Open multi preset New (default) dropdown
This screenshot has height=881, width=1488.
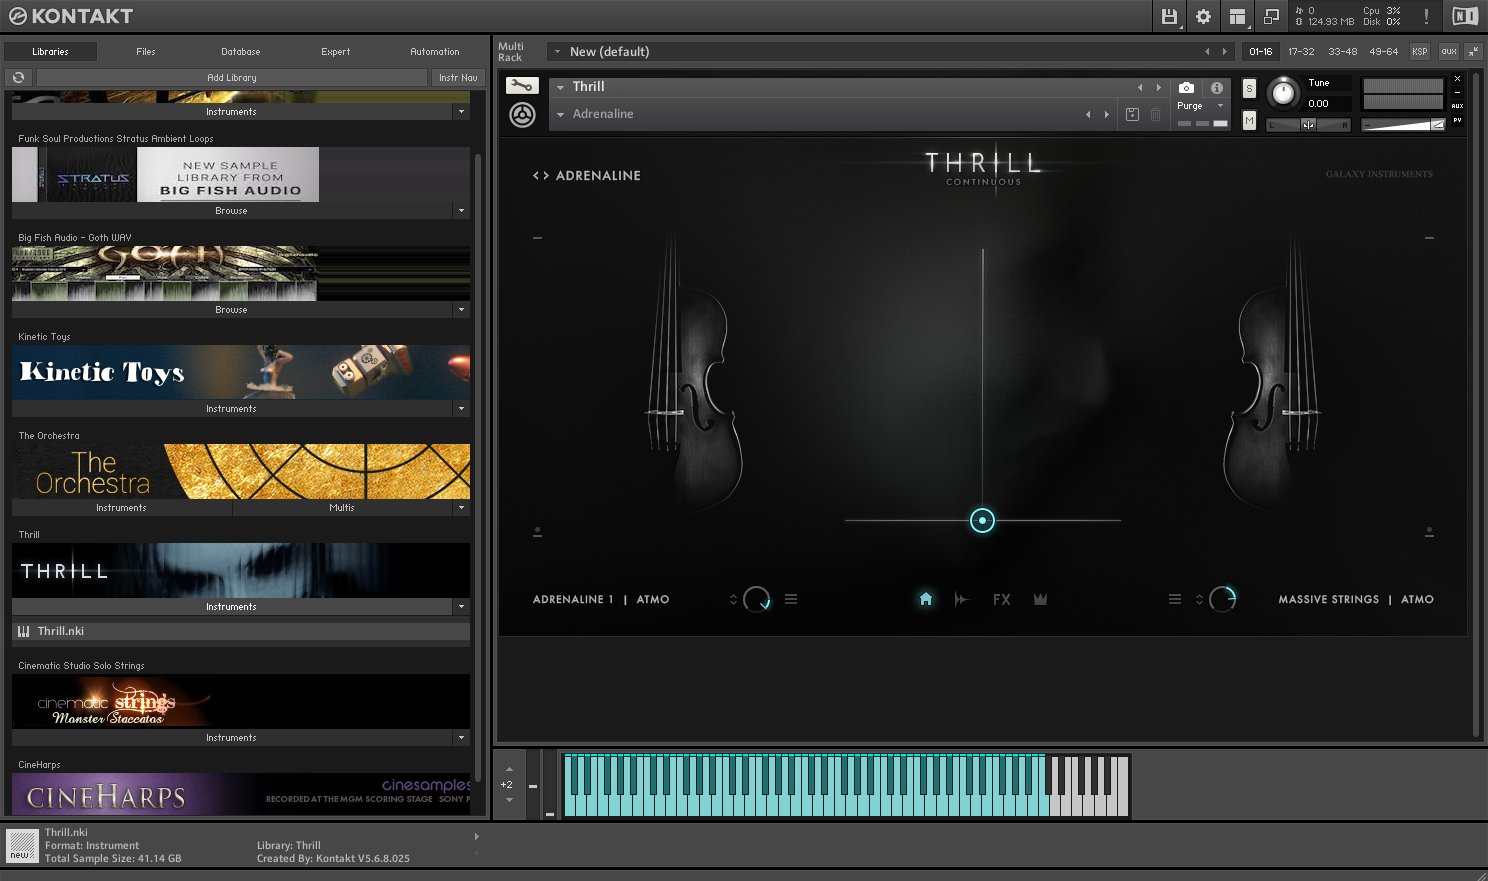[558, 51]
